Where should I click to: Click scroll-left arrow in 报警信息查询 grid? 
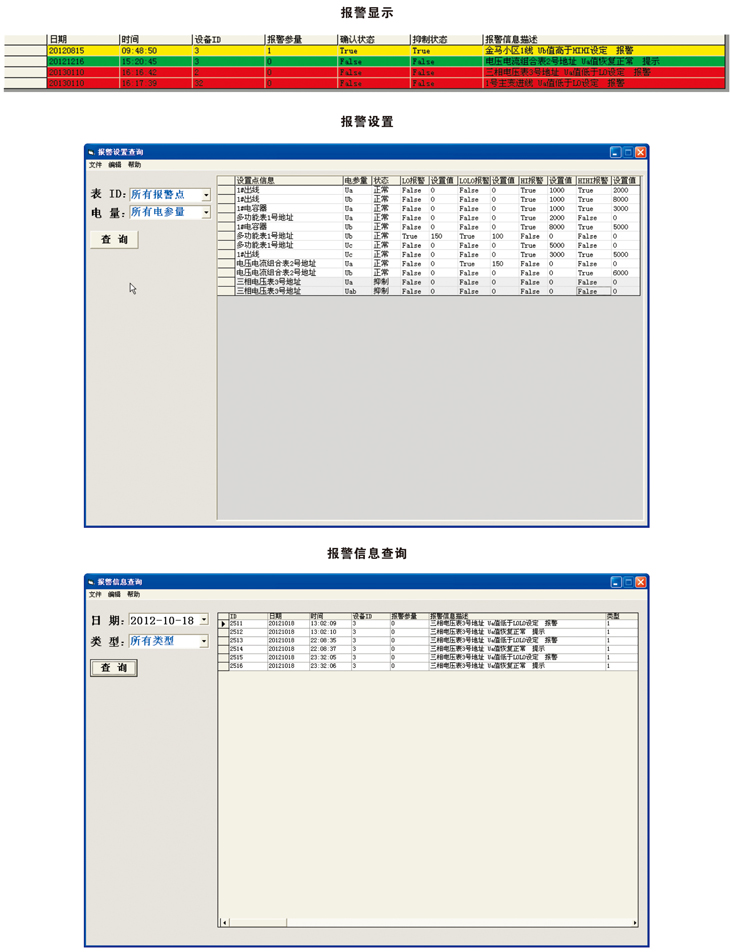click(x=223, y=923)
